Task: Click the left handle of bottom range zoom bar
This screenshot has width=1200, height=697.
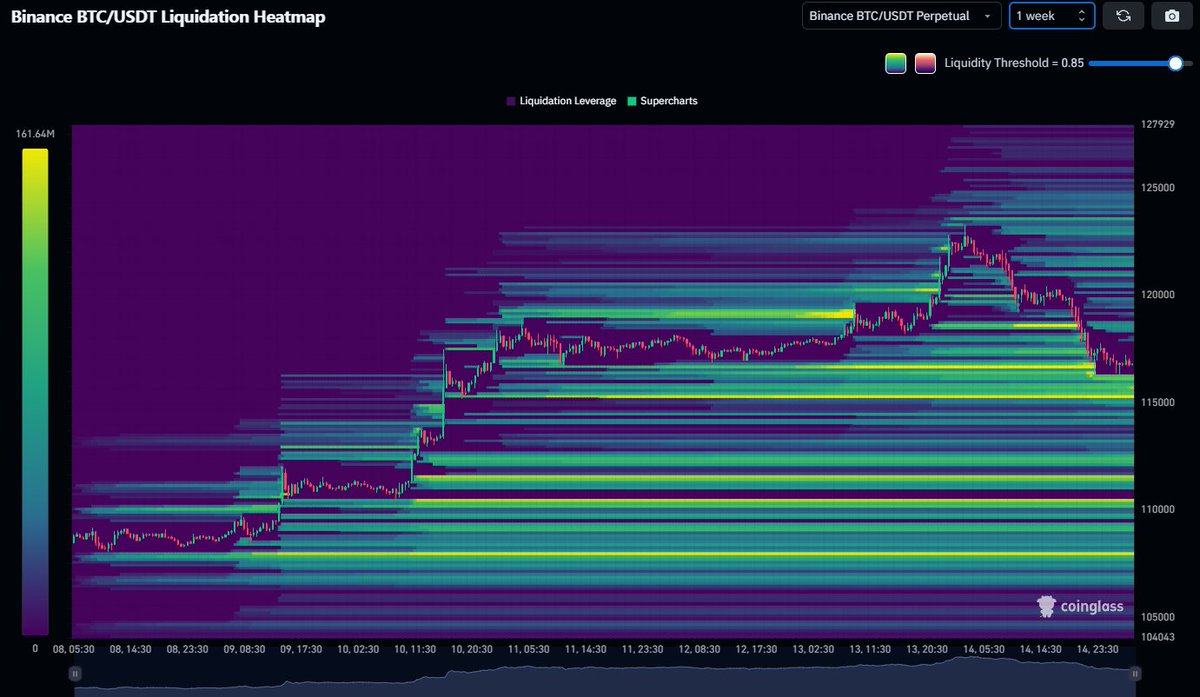Action: click(75, 673)
